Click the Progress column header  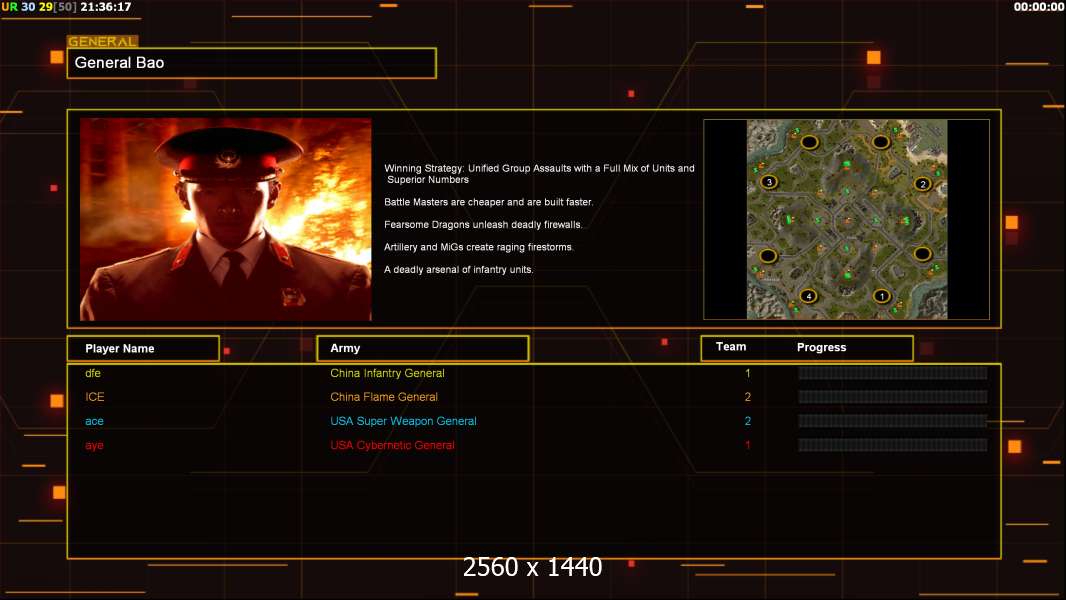point(821,347)
